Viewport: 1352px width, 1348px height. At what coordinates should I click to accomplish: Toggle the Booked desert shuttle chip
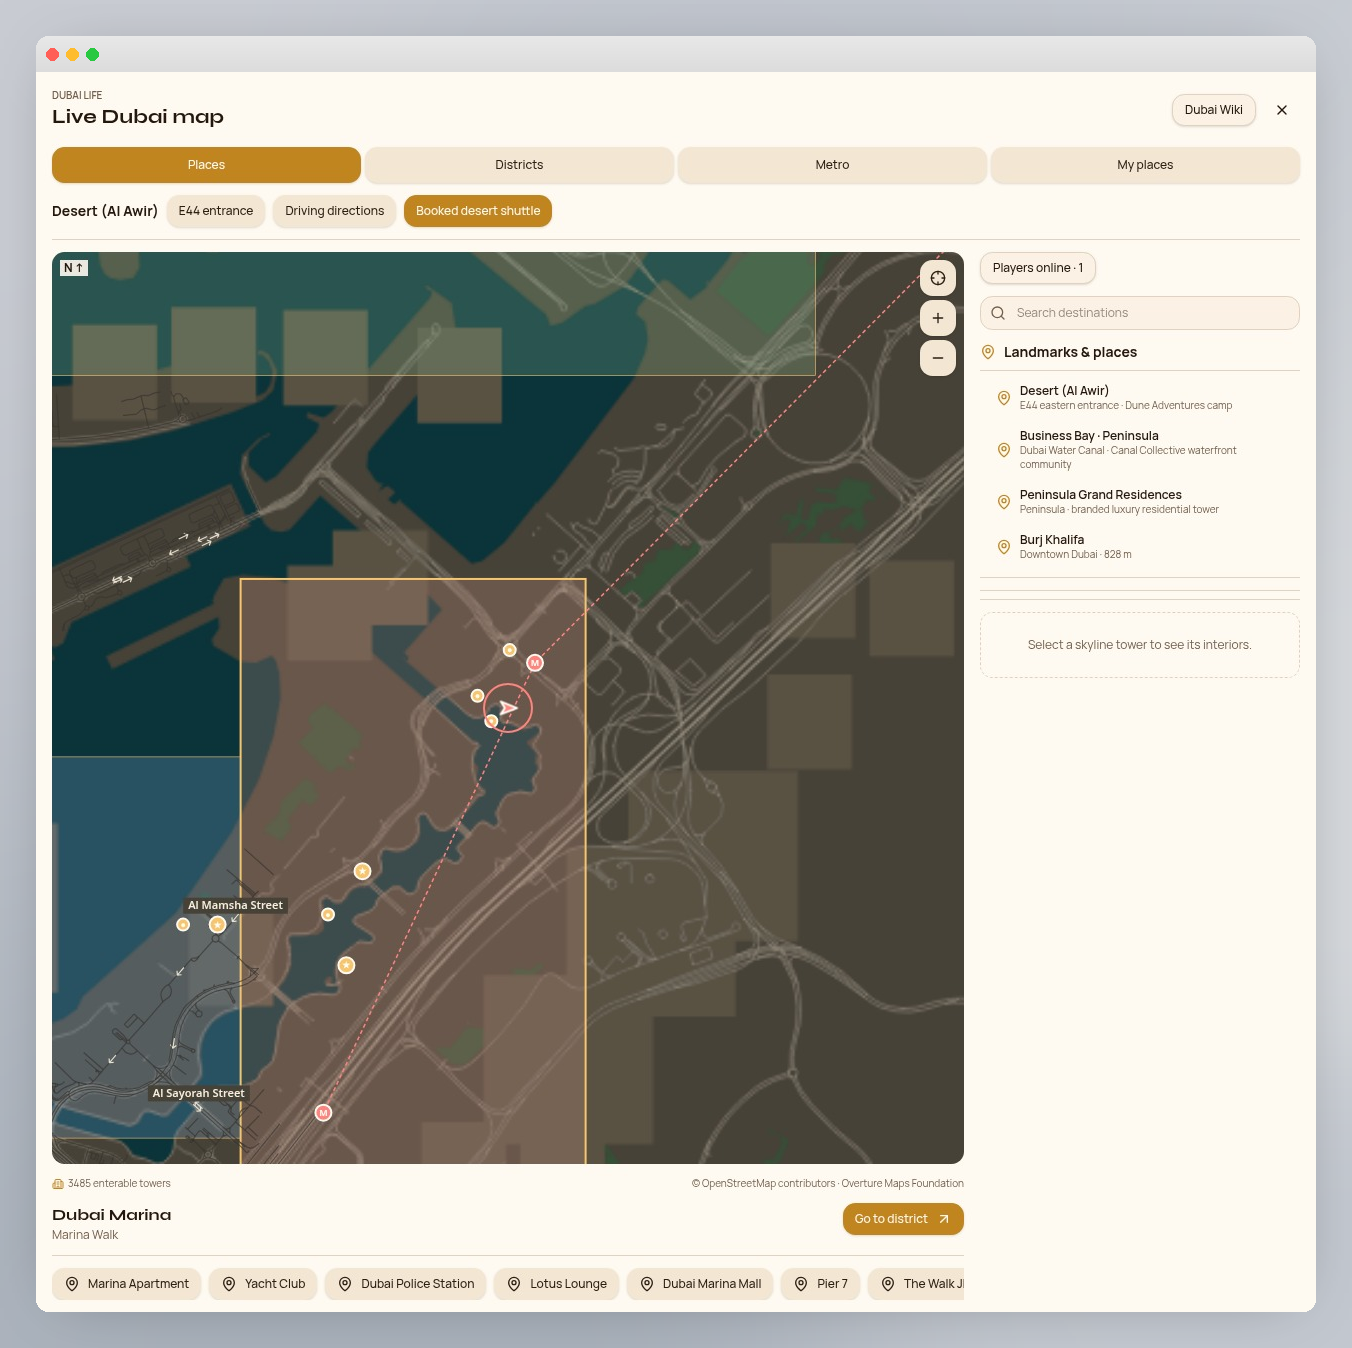478,211
